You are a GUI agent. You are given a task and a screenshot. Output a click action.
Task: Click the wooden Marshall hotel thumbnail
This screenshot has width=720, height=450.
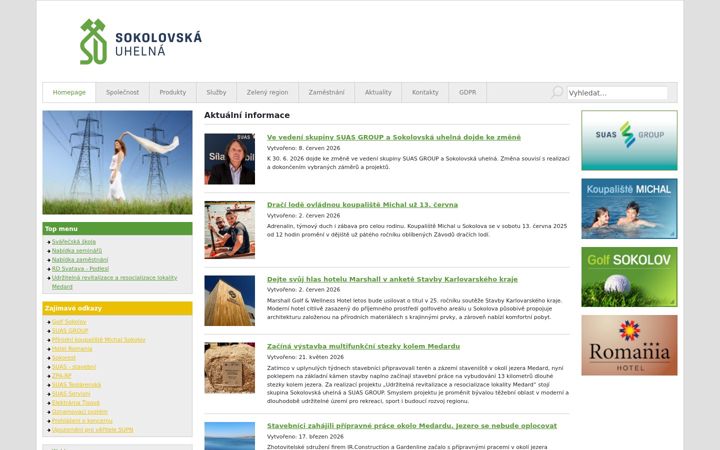tap(230, 301)
